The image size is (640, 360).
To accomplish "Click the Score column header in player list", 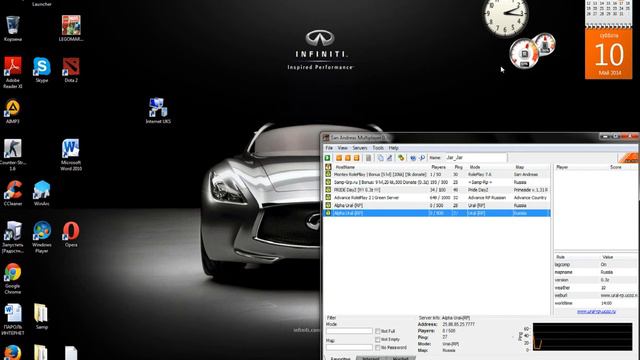I will coord(616,167).
